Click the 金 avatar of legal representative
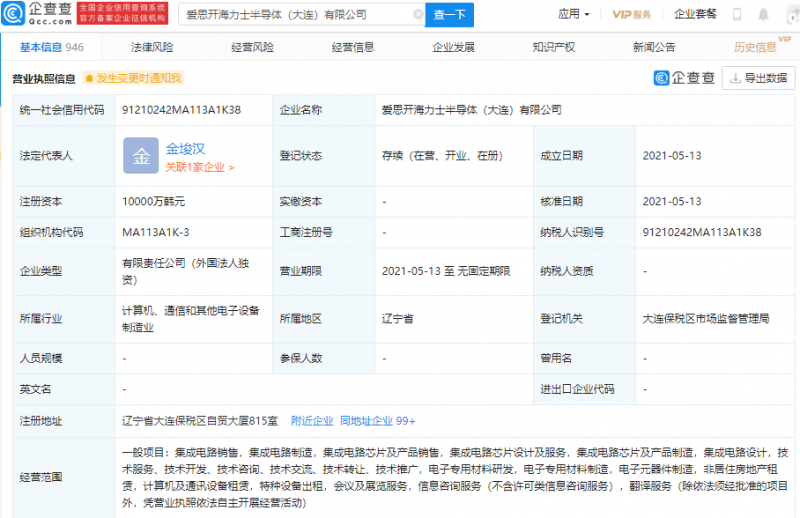The image size is (800, 518). coord(140,155)
